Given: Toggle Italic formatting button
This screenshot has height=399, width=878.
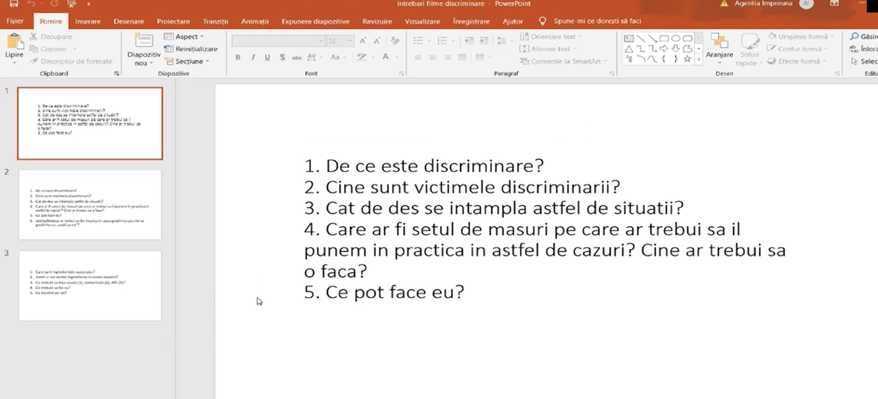Looking at the screenshot, I should pyautogui.click(x=253, y=57).
